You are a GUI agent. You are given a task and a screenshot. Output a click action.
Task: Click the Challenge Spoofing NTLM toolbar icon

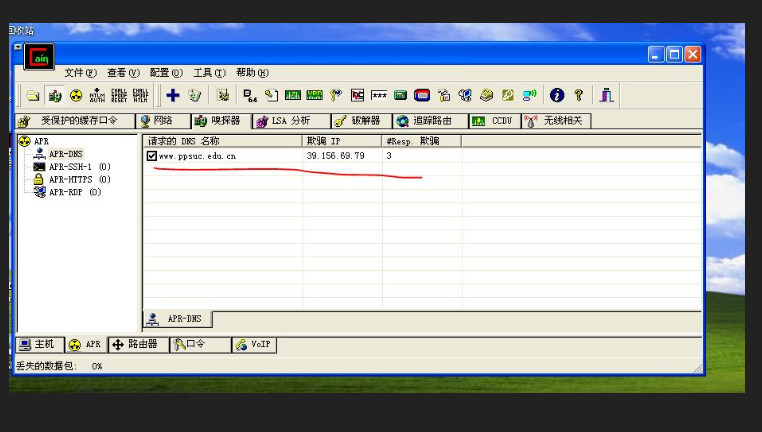140,95
